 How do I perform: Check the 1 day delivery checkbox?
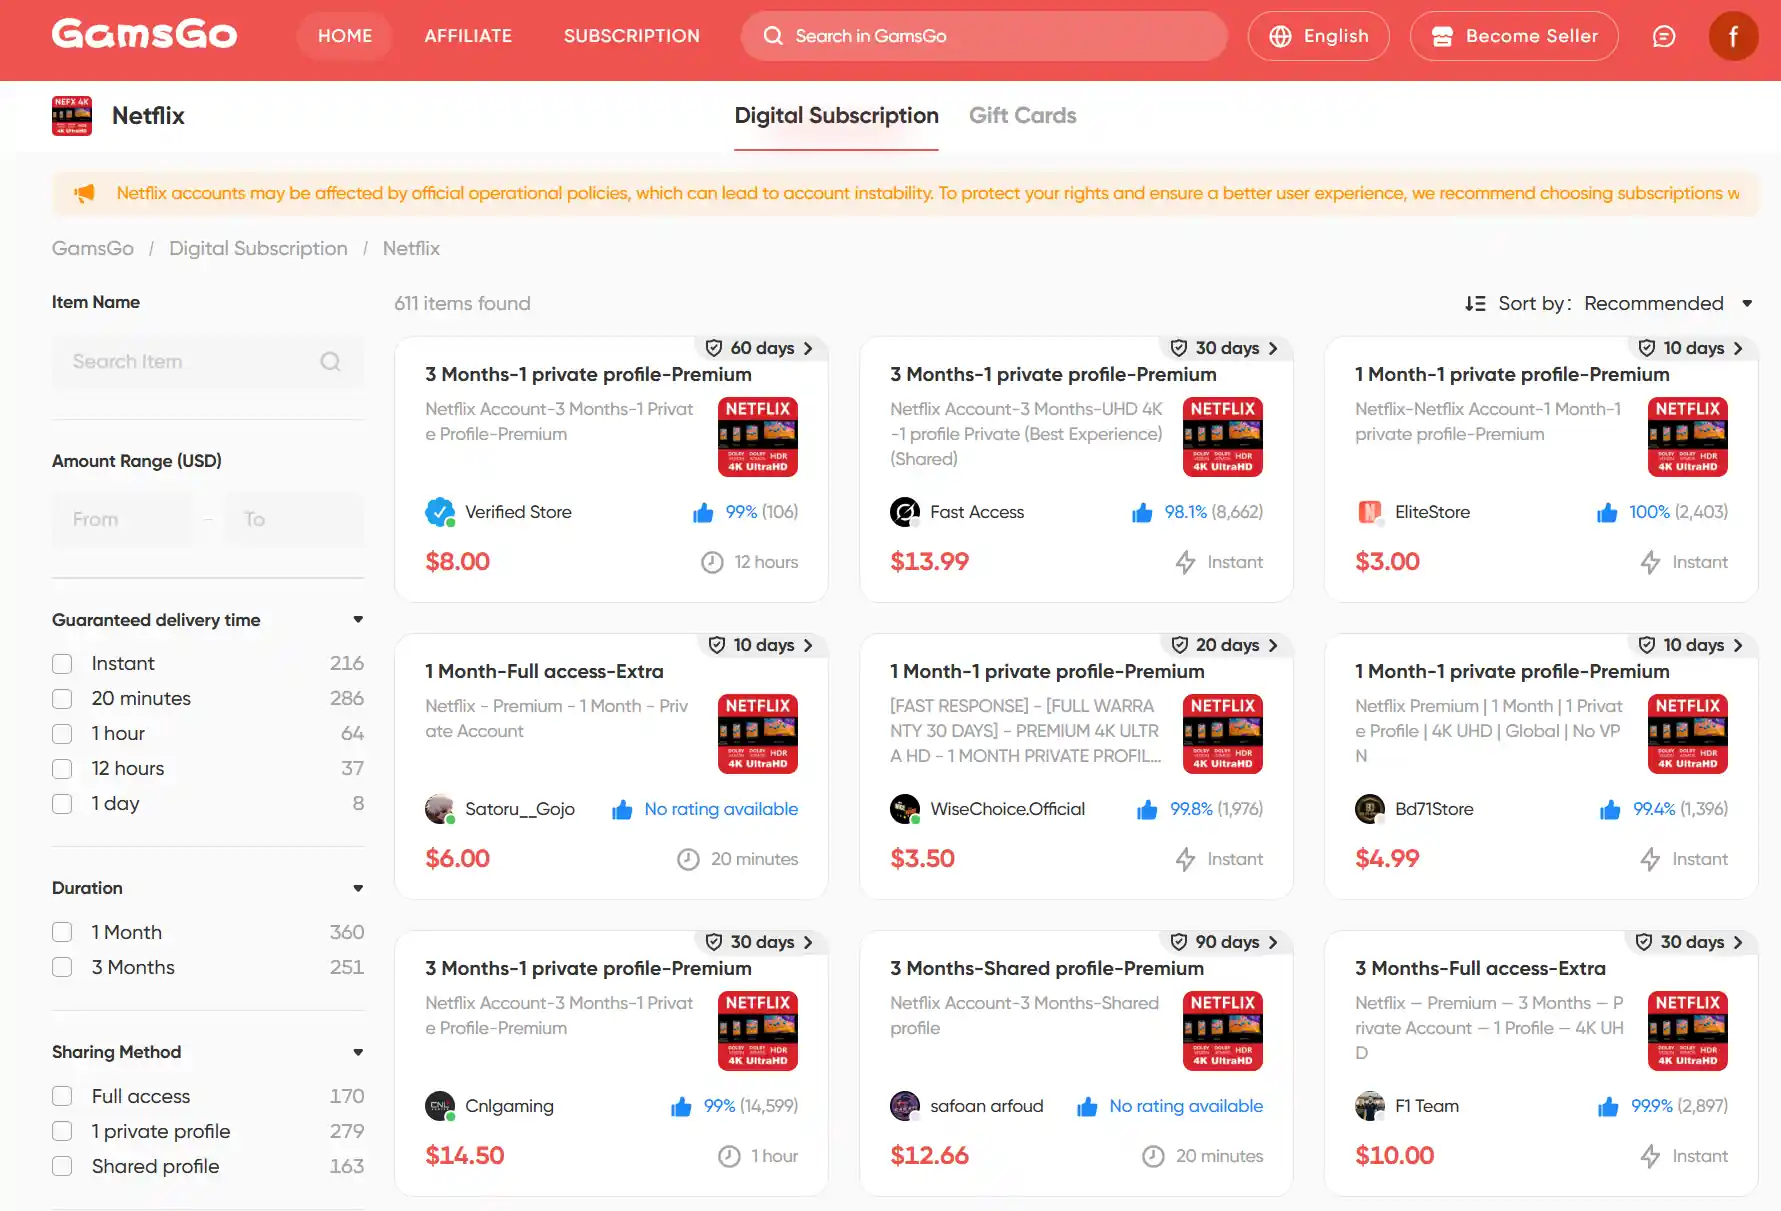coord(62,804)
